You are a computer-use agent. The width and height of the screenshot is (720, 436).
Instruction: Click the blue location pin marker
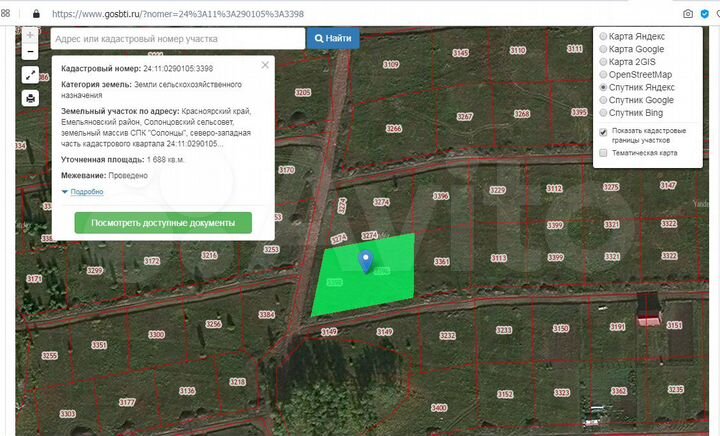[366, 261]
